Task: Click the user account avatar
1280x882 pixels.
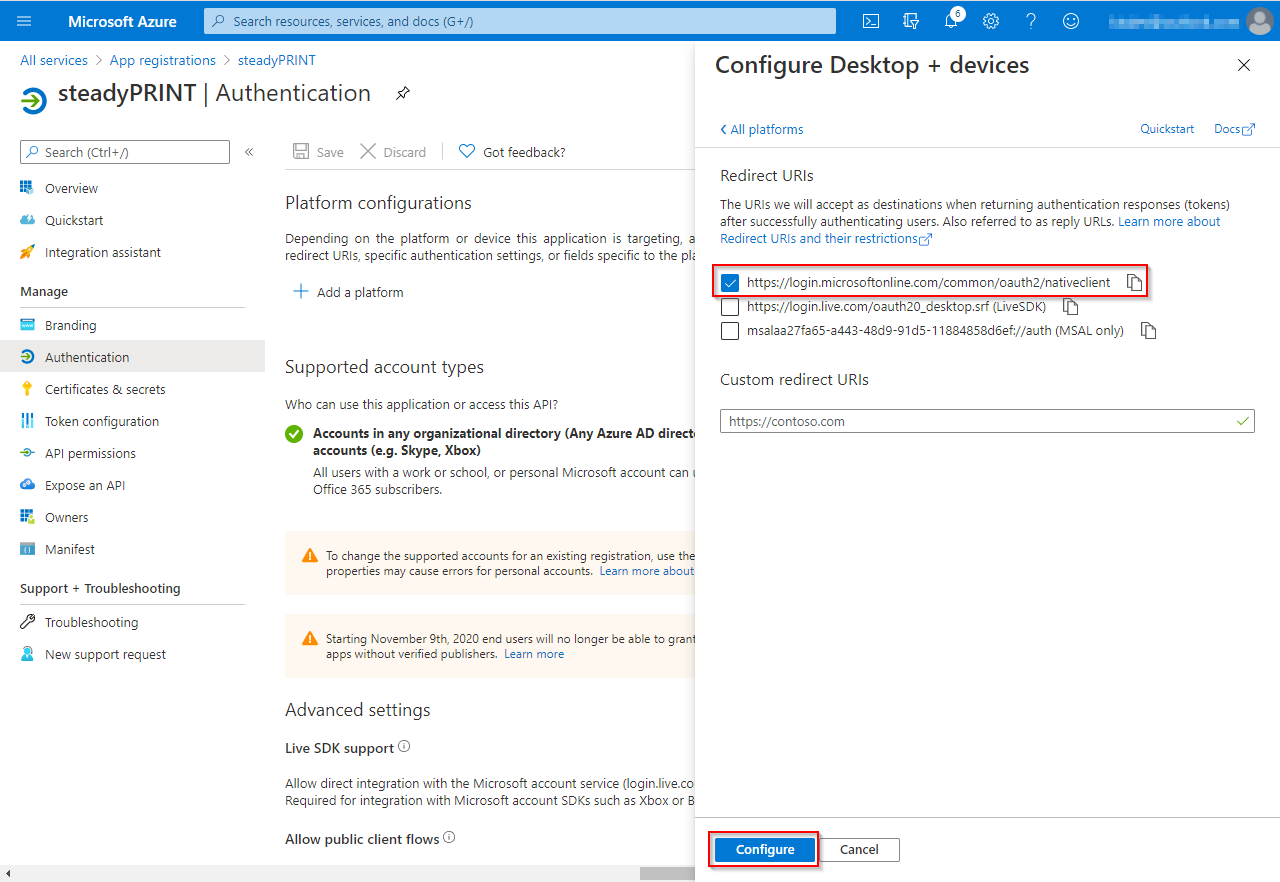Action: [x=1260, y=21]
